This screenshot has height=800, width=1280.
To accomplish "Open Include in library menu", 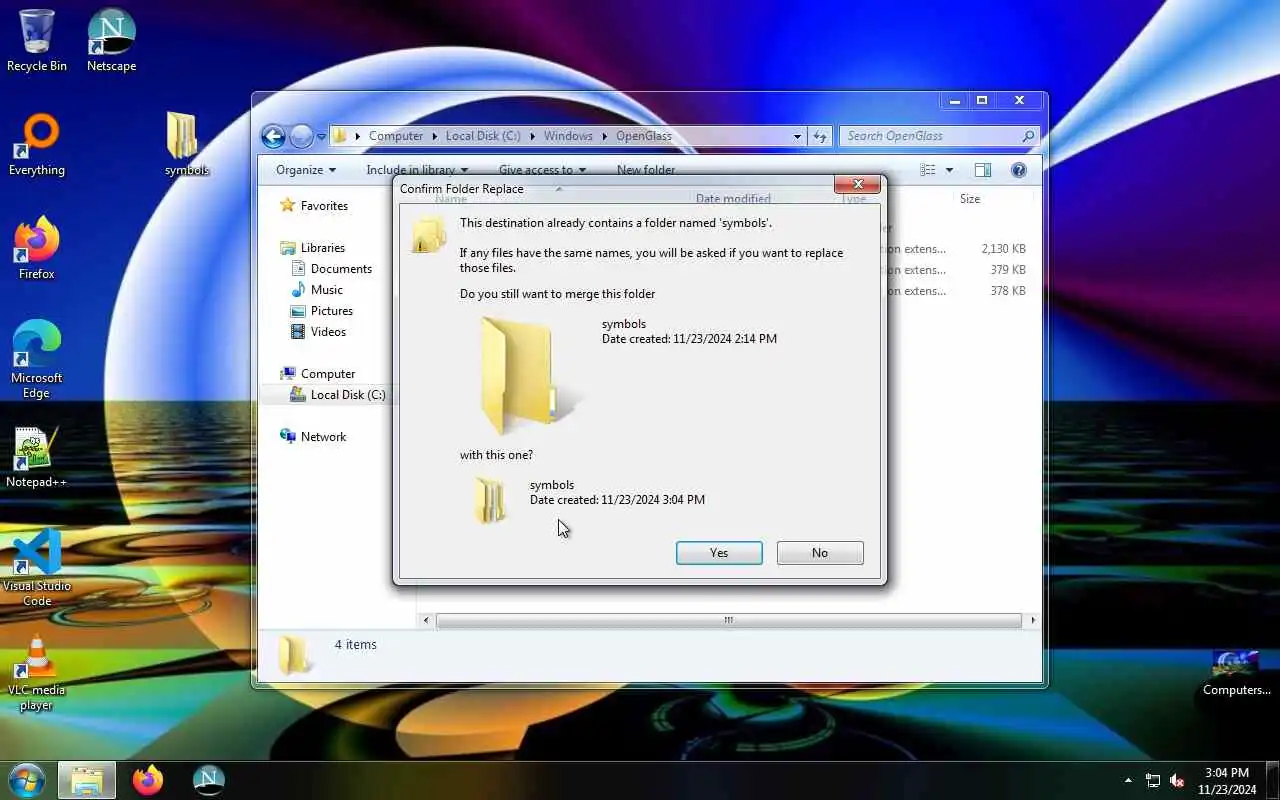I will pos(417,170).
